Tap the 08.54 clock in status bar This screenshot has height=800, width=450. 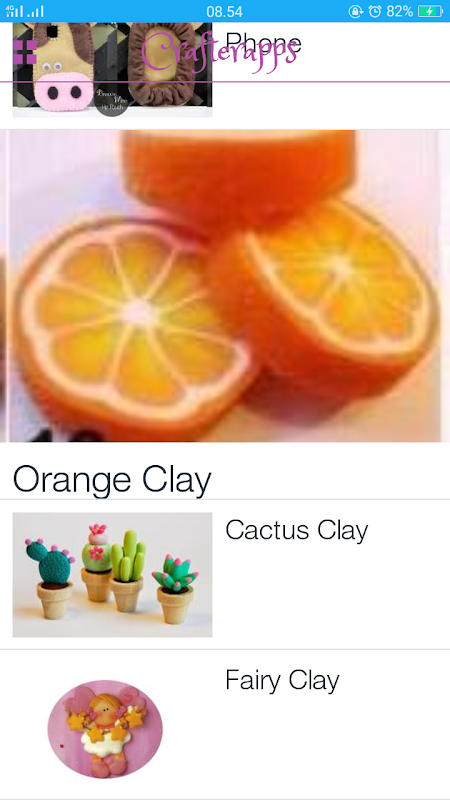coord(224,11)
